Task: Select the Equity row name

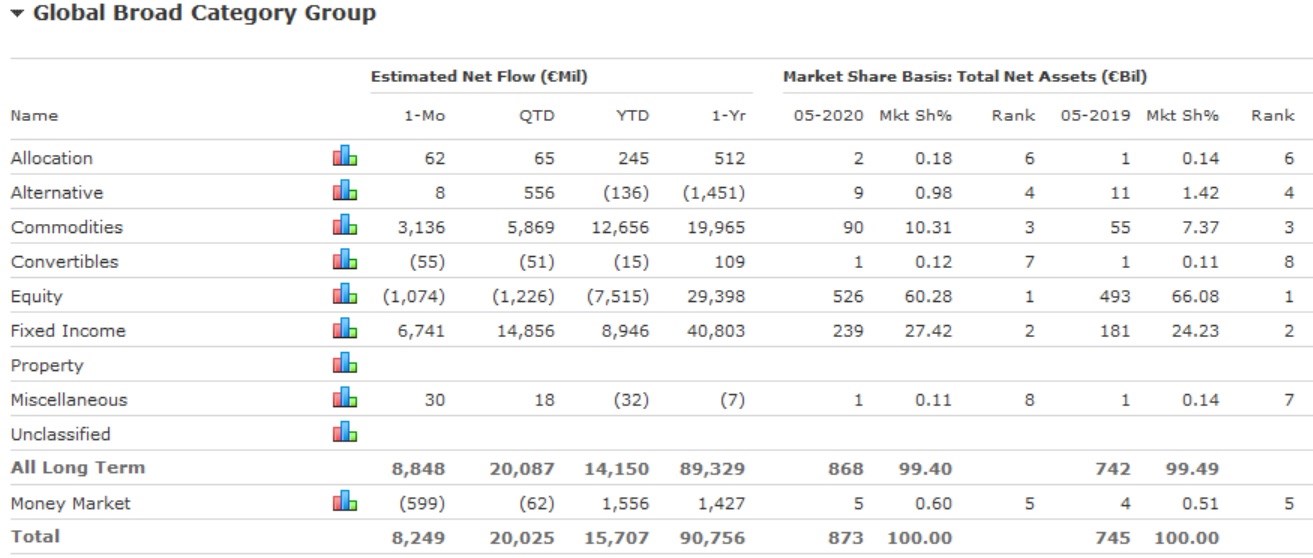Action: click(36, 296)
